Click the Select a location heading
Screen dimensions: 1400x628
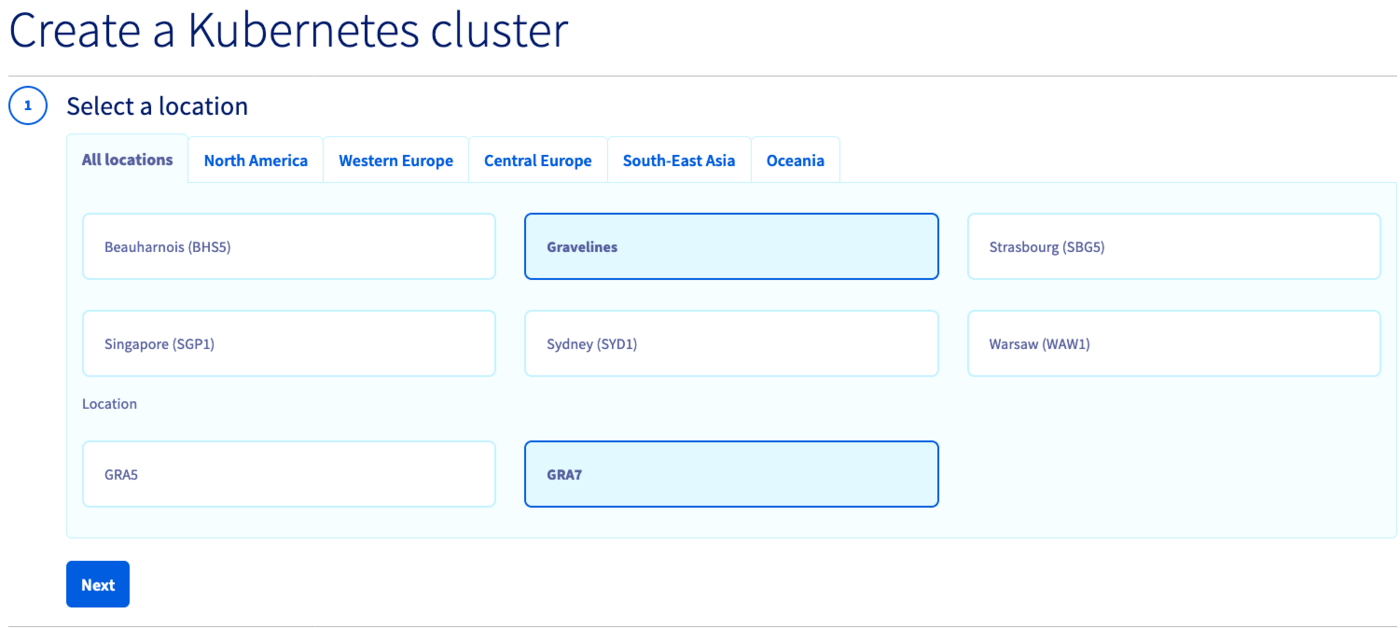tap(157, 106)
